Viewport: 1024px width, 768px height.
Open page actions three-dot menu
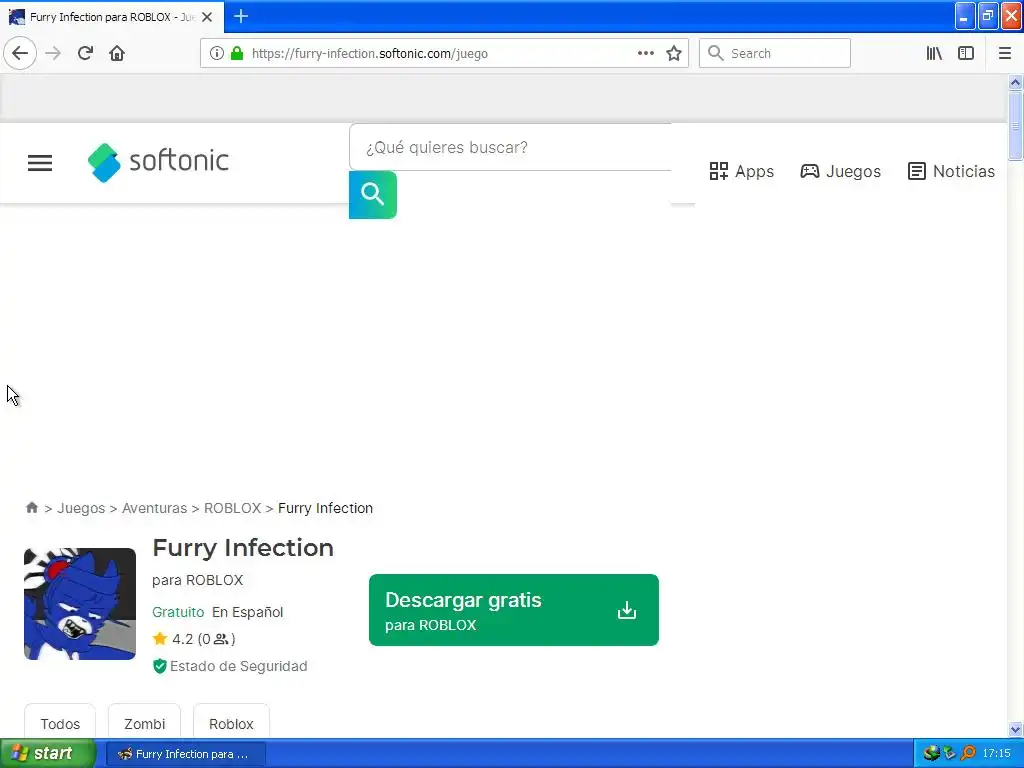[x=645, y=54]
